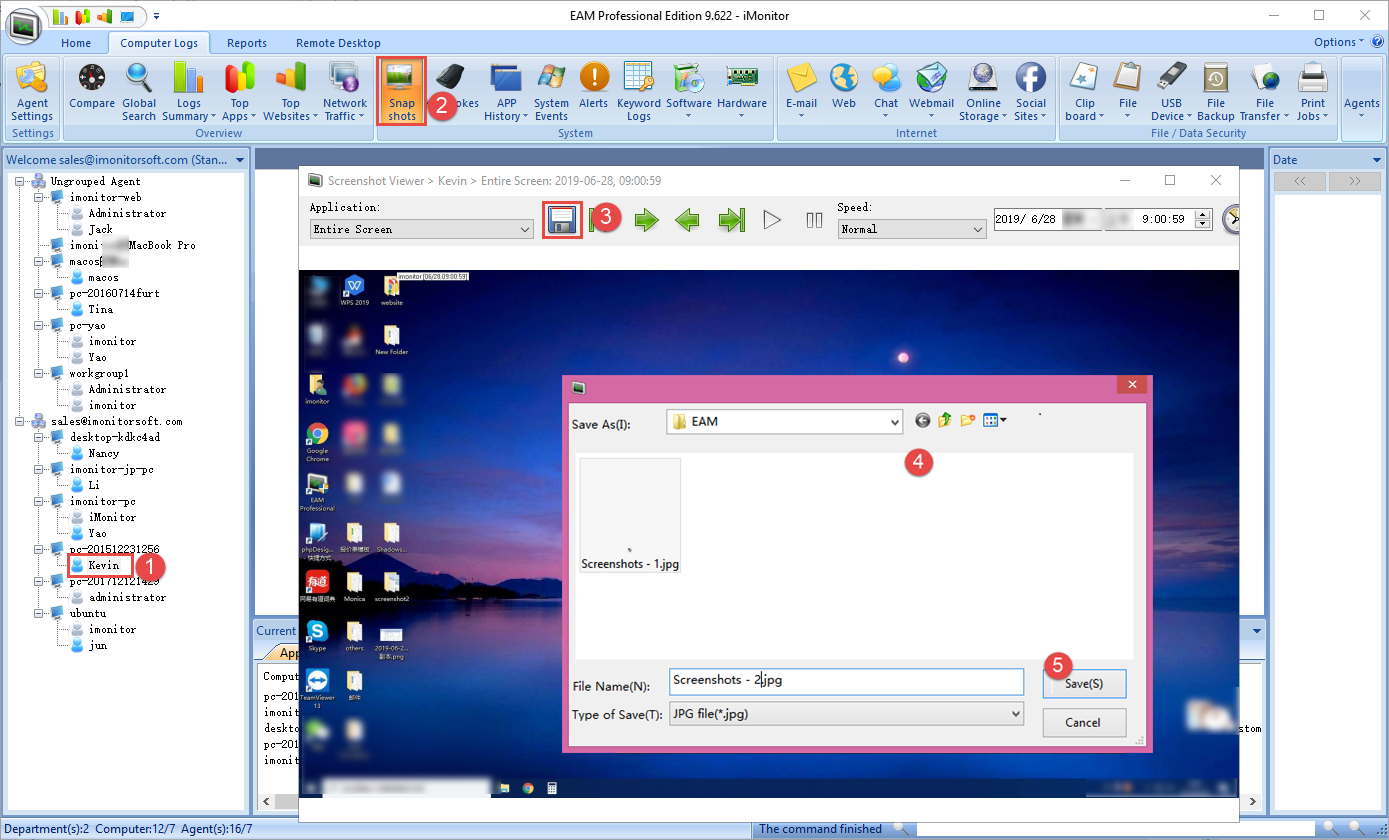Open the Chat logs dropdown
The height and width of the screenshot is (840, 1389).
(886, 110)
